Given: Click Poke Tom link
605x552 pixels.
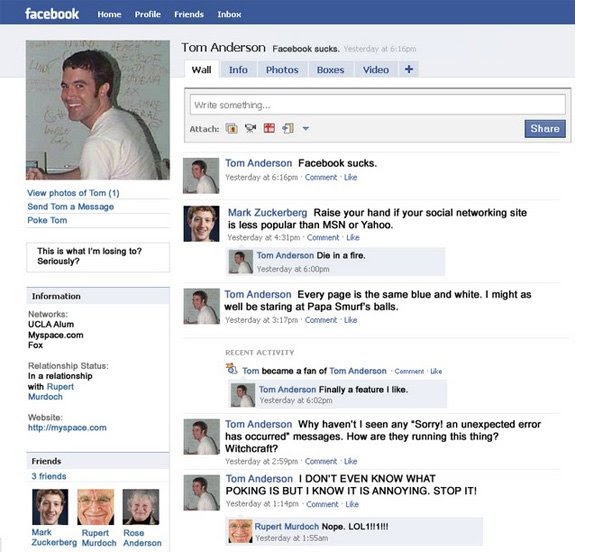Looking at the screenshot, I should click(x=47, y=220).
